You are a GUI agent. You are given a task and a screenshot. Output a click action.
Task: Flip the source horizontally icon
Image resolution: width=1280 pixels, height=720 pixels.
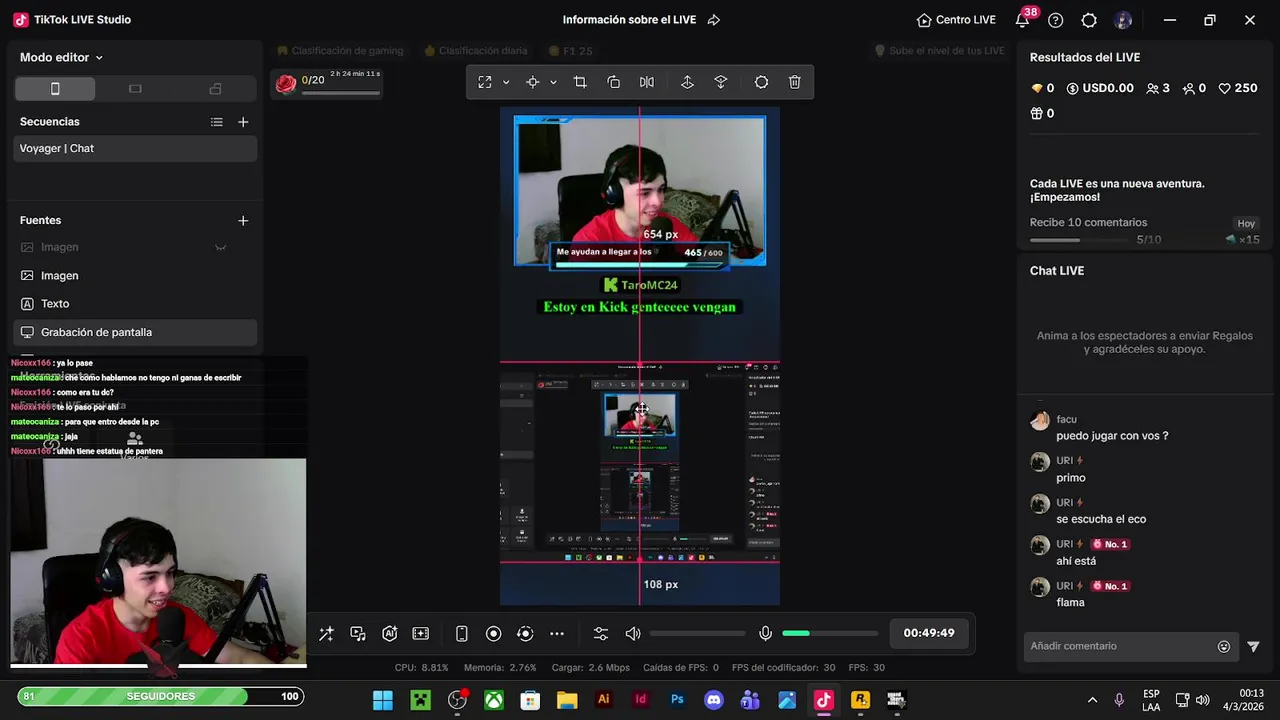click(x=647, y=82)
